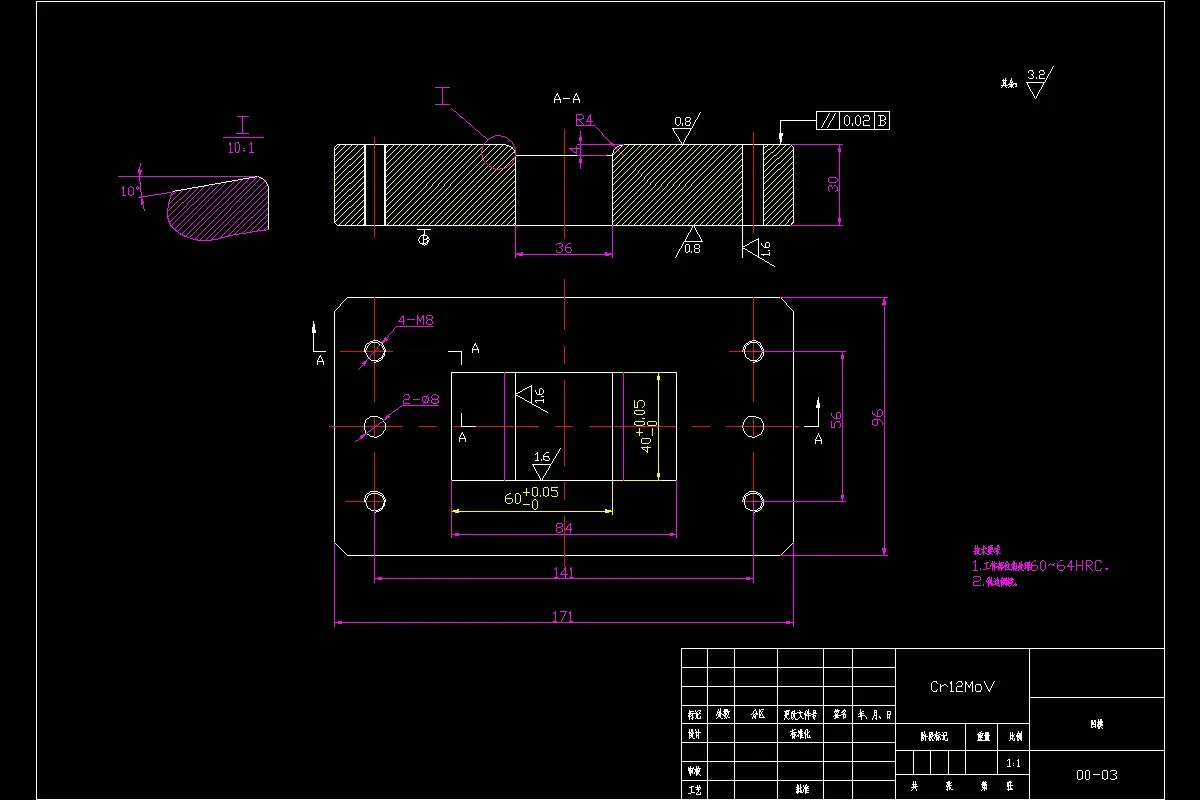Select the R4 radius dimension
Image resolution: width=1200 pixels, height=800 pixels.
click(x=584, y=120)
